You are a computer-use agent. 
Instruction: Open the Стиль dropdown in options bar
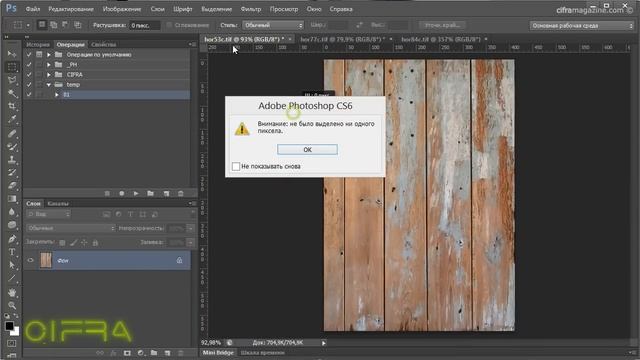tap(273, 25)
